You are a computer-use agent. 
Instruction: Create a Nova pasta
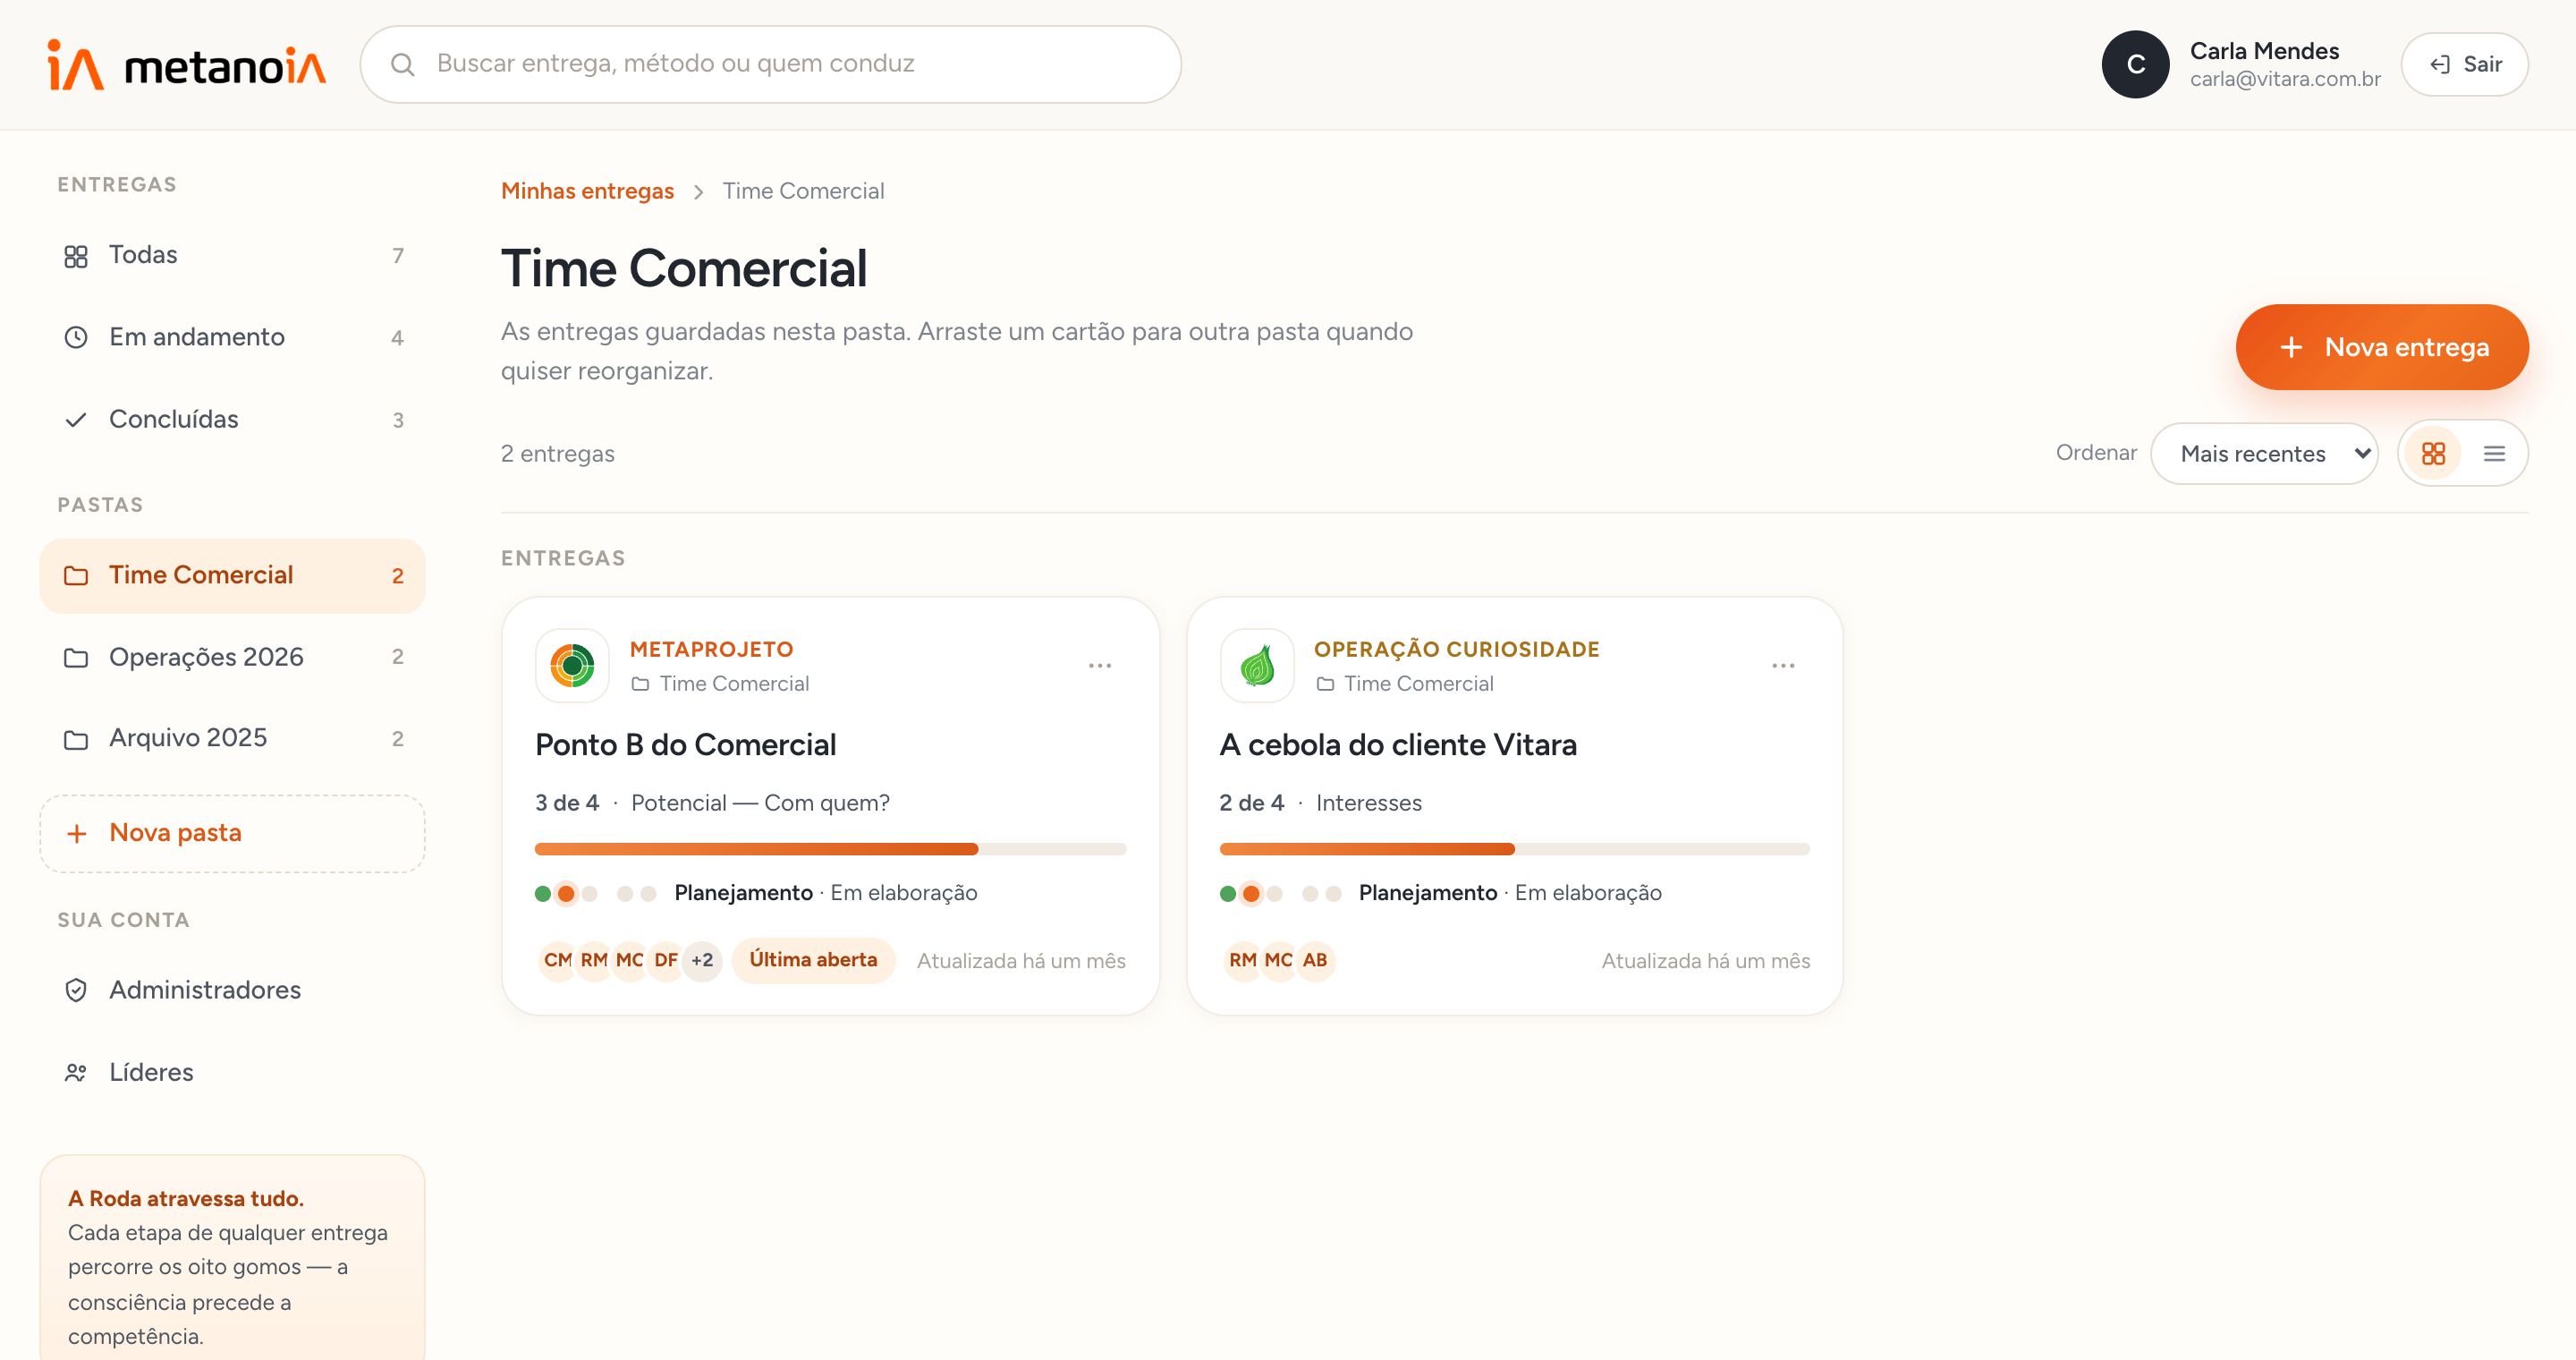pyautogui.click(x=233, y=833)
